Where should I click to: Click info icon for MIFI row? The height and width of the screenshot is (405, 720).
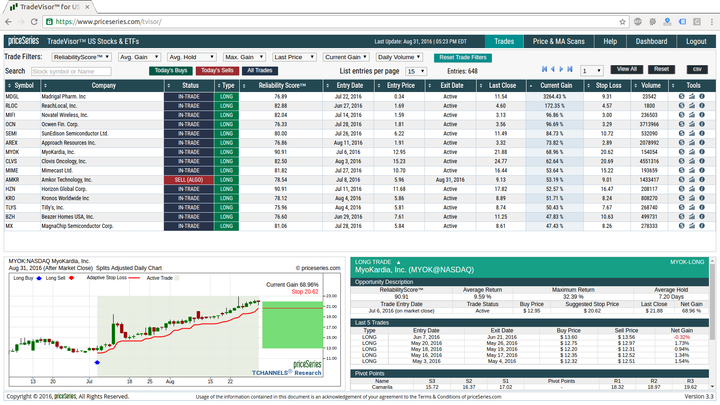(702, 115)
